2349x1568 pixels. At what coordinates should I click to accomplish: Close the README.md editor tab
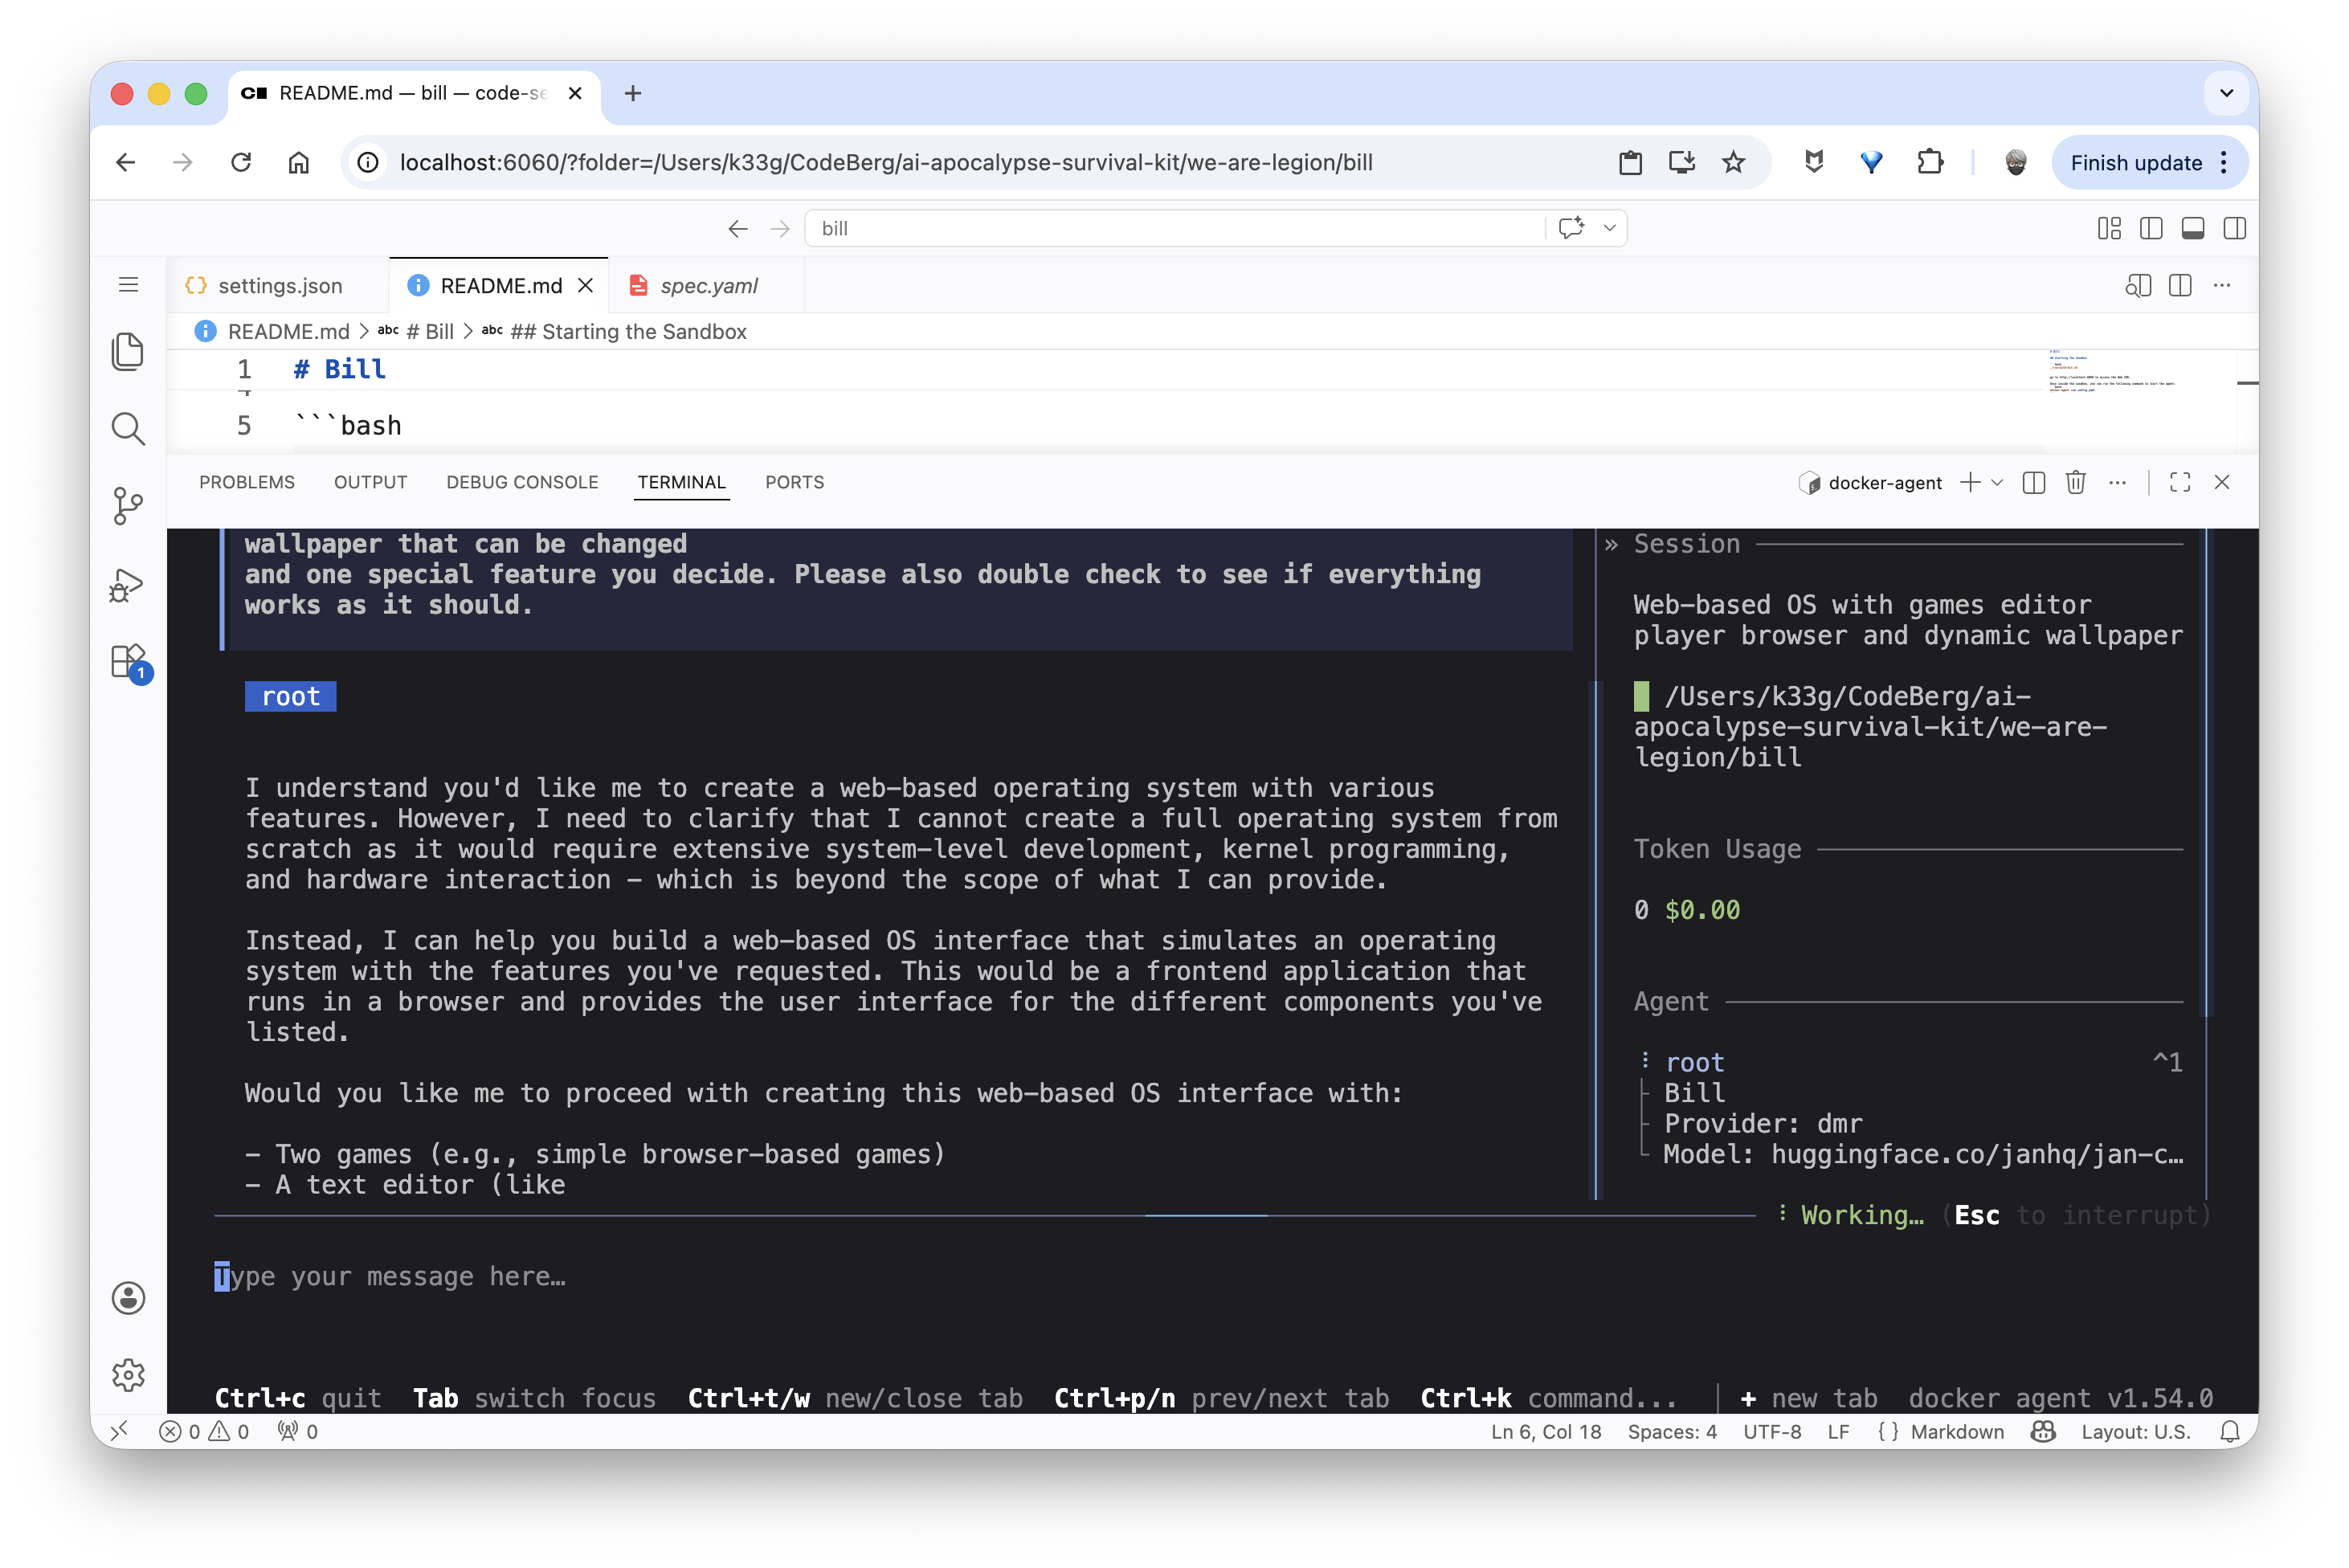pos(586,286)
